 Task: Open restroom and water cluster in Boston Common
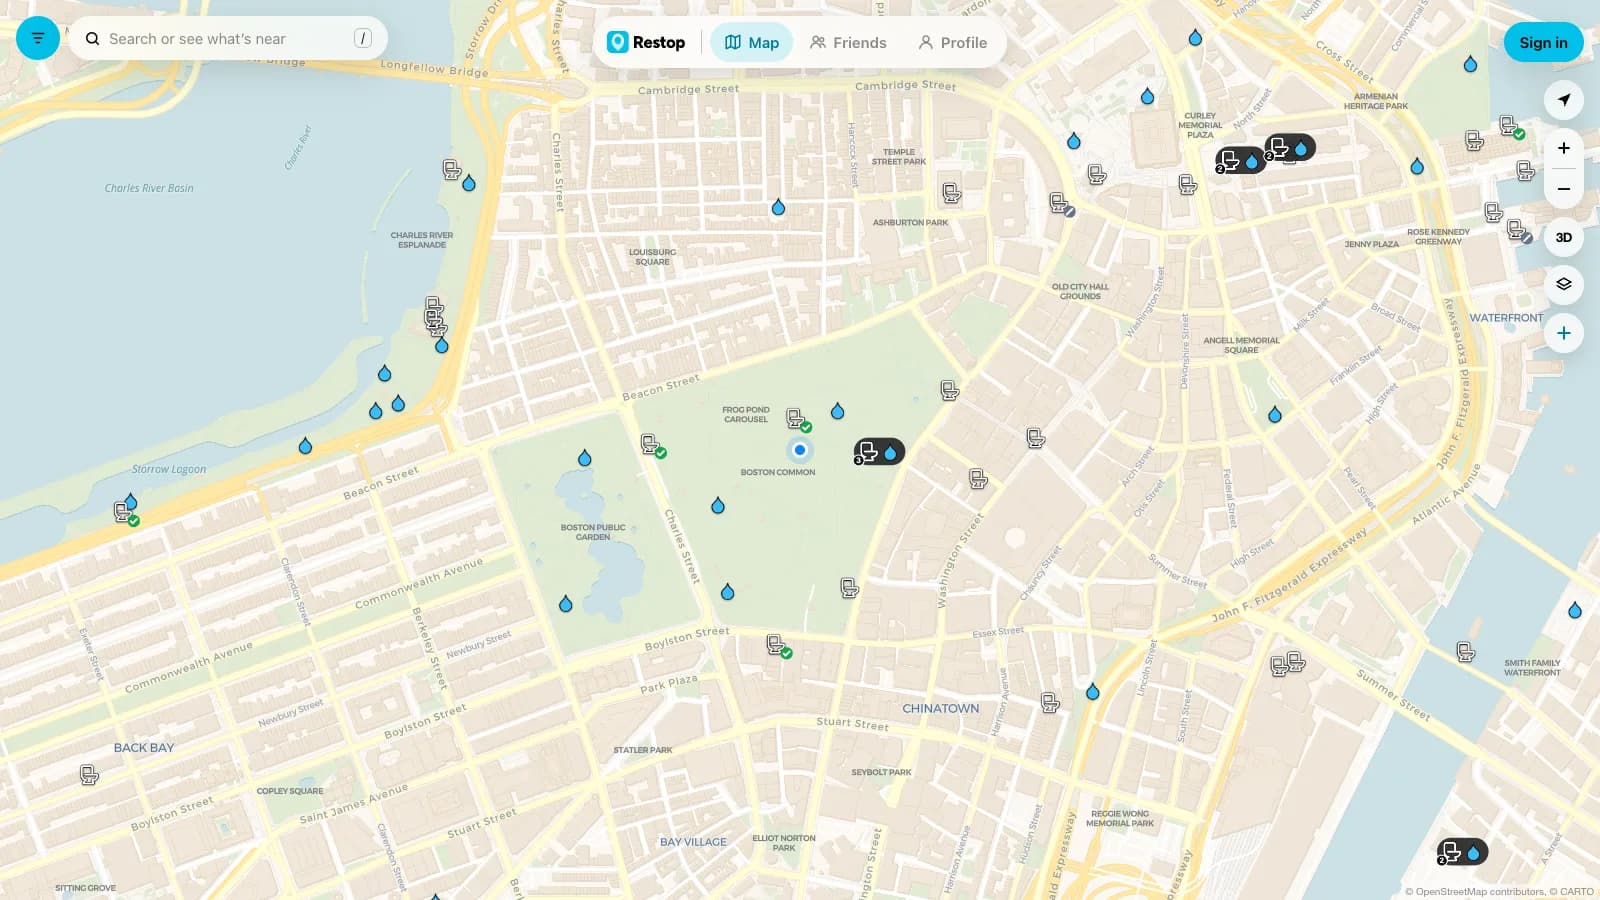(x=879, y=452)
